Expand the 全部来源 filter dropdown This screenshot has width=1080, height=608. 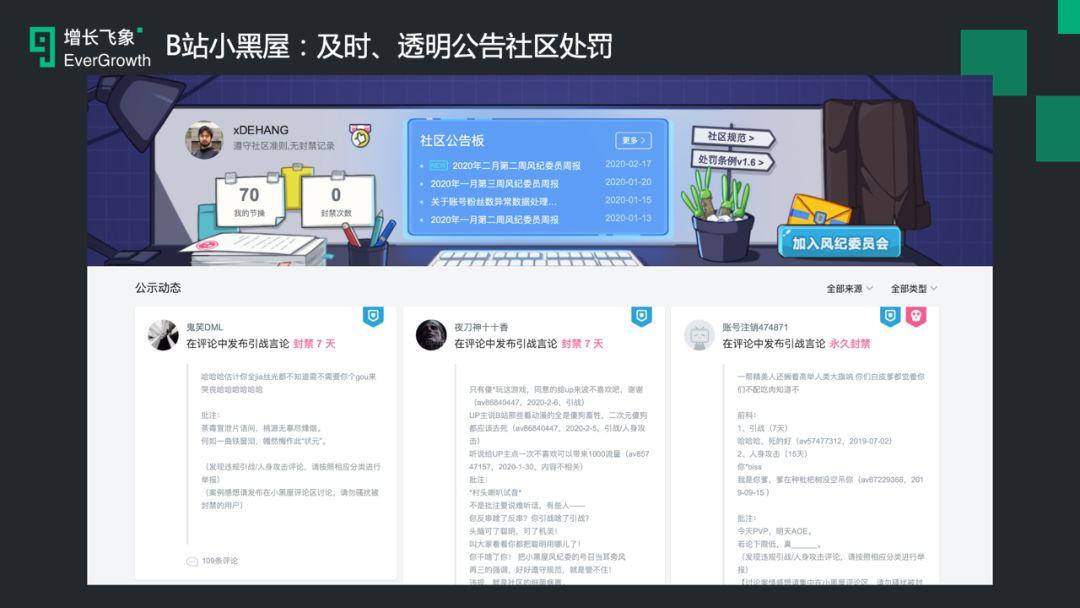[849, 288]
